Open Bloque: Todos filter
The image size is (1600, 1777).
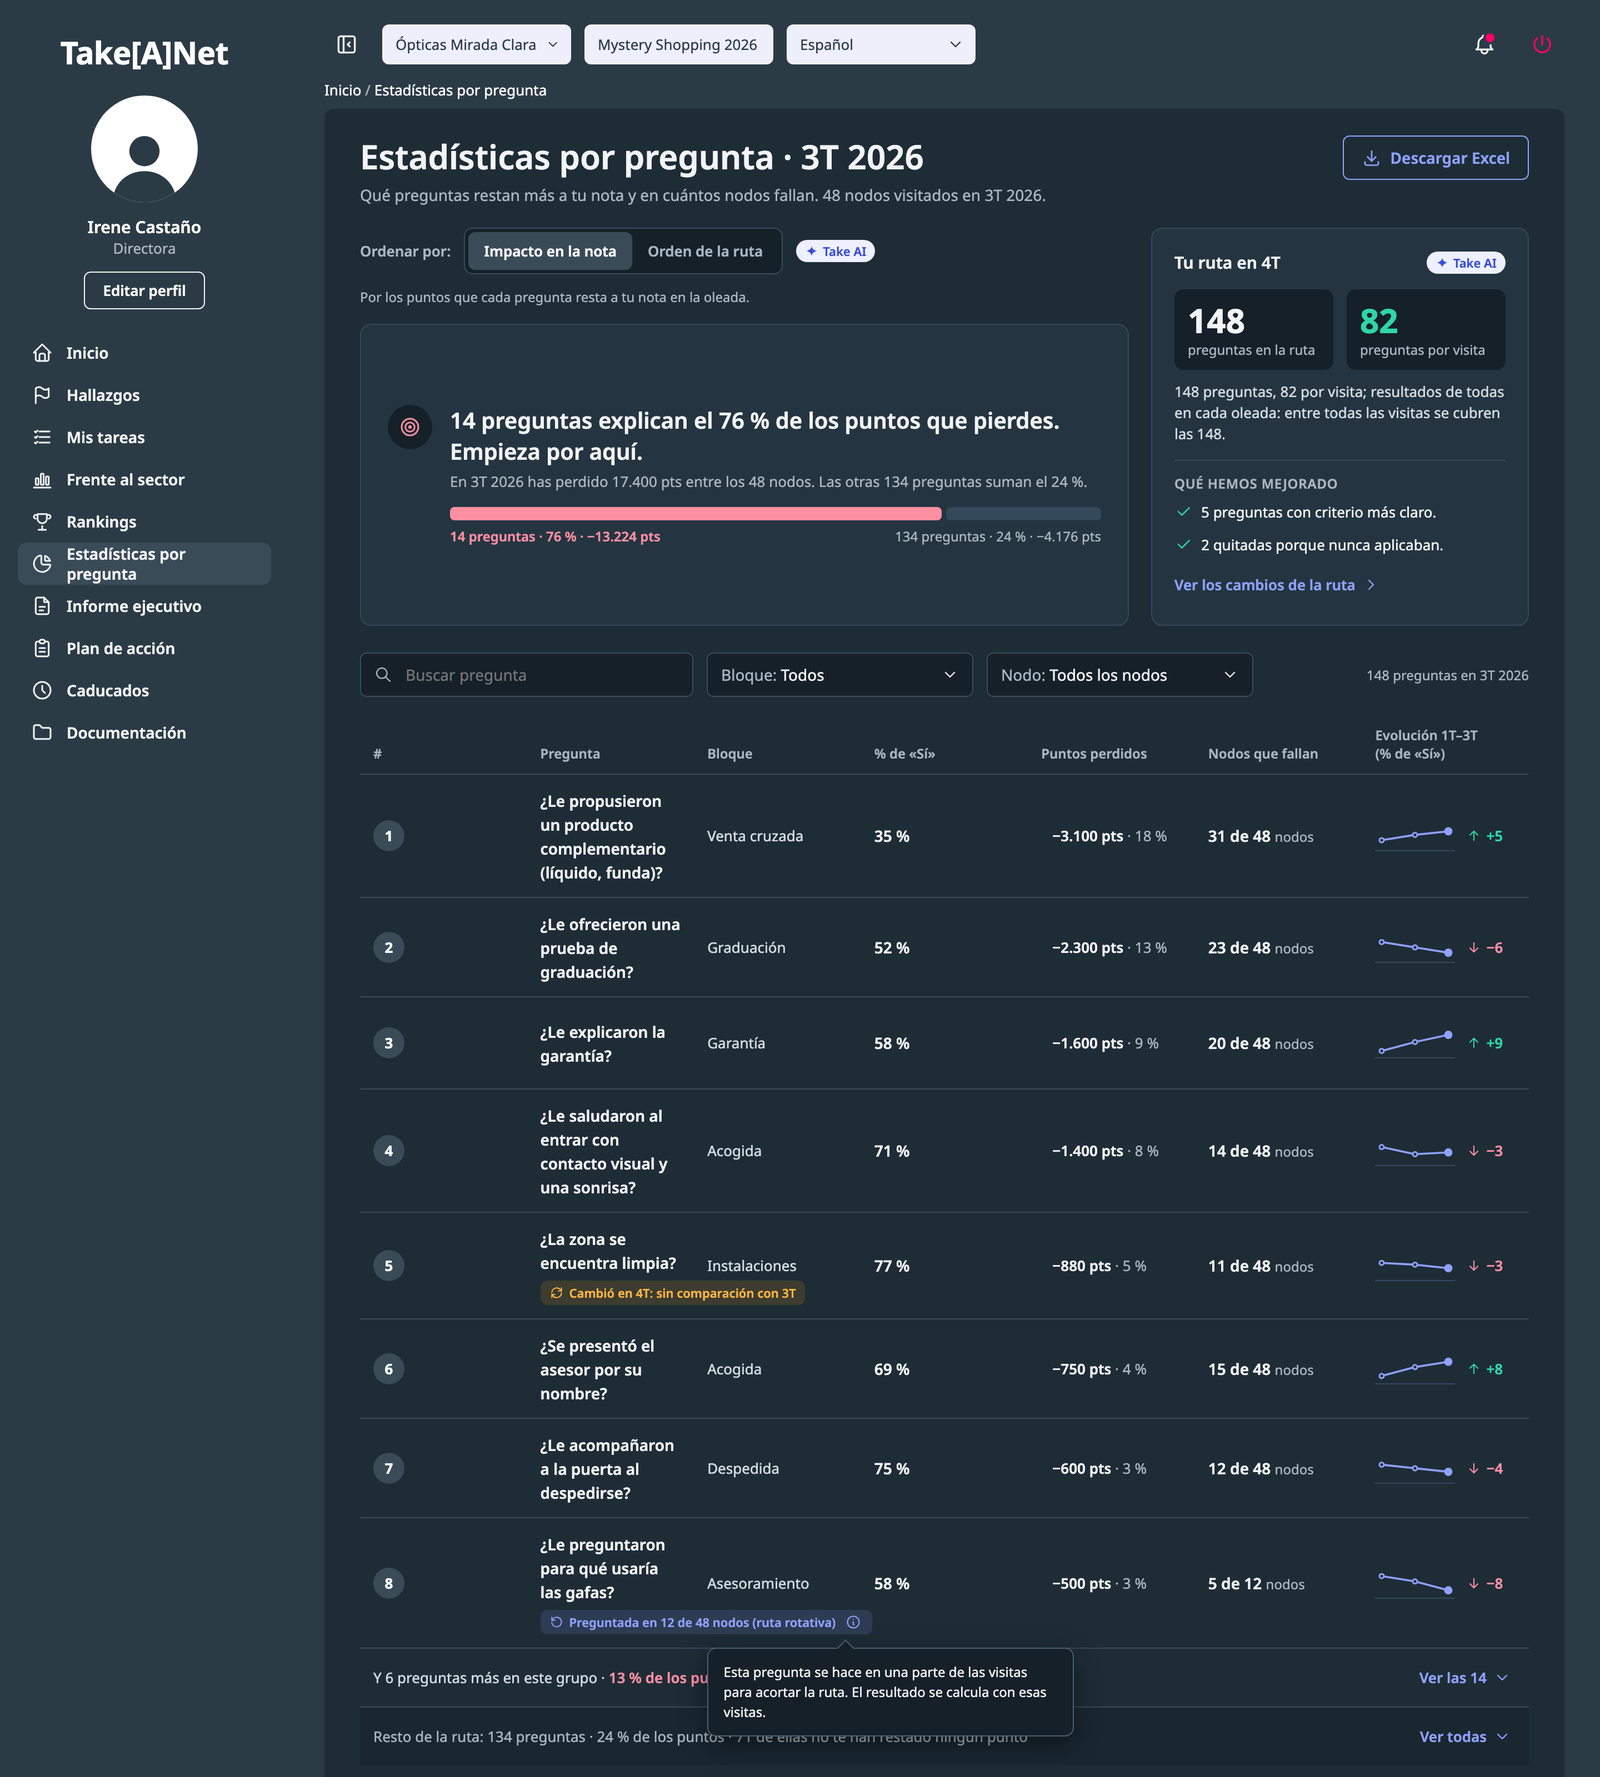click(x=839, y=675)
